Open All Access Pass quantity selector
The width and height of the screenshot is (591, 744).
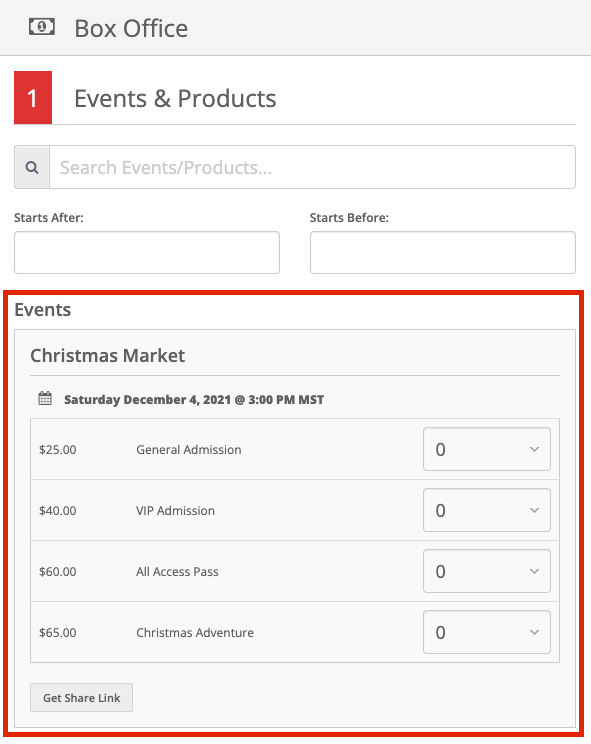pos(487,571)
